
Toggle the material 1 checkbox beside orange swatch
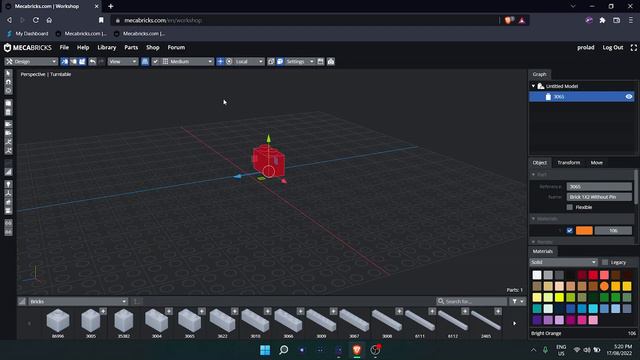(x=570, y=231)
